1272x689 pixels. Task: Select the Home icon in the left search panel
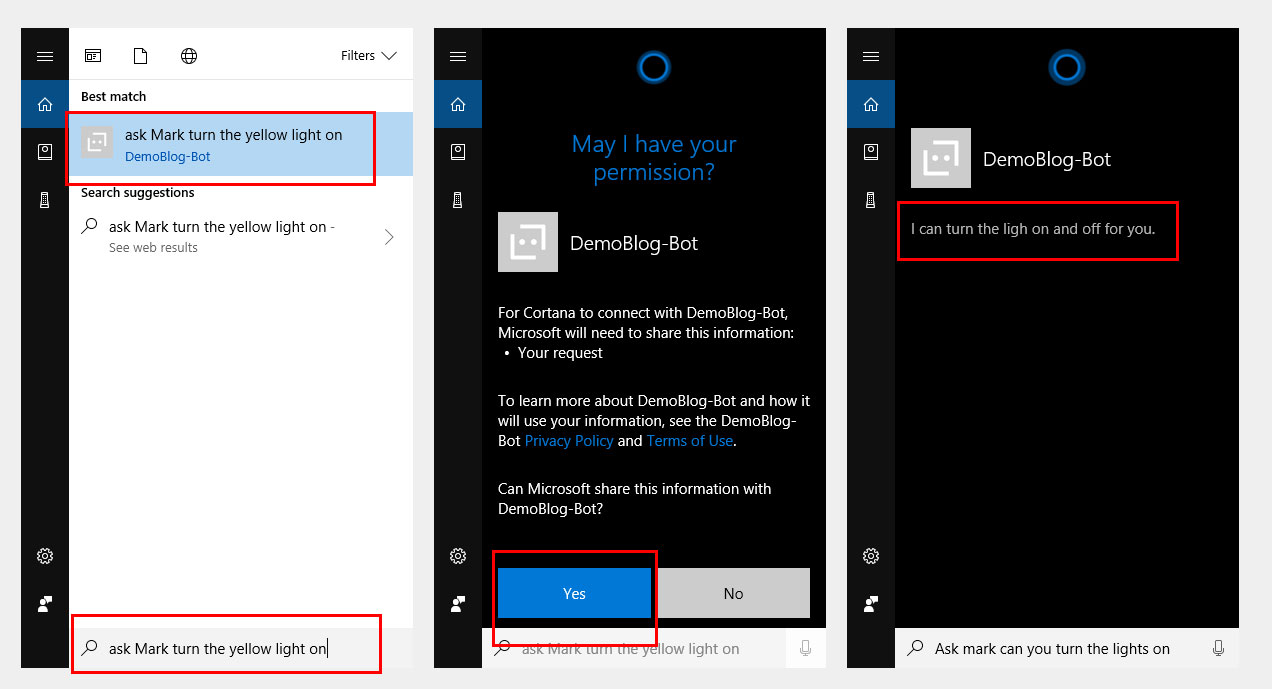45,104
